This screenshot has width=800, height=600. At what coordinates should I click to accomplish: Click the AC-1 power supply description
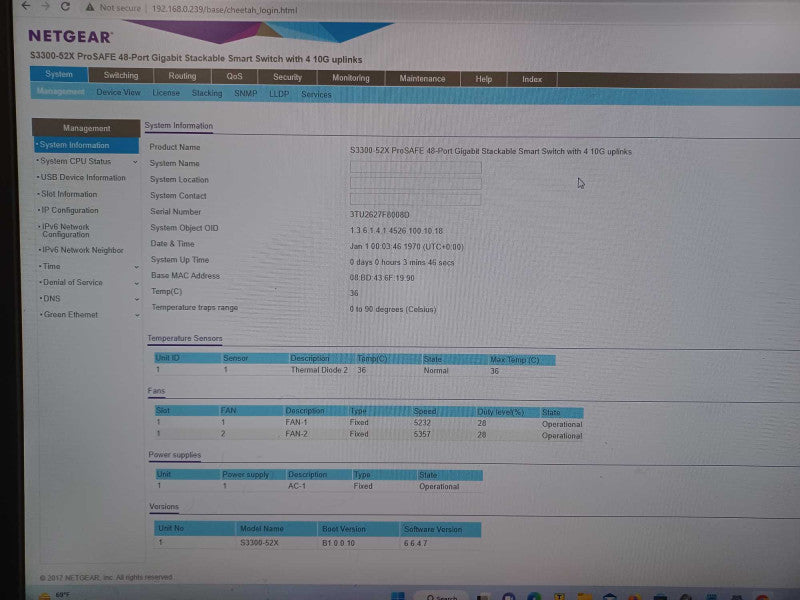click(297, 486)
